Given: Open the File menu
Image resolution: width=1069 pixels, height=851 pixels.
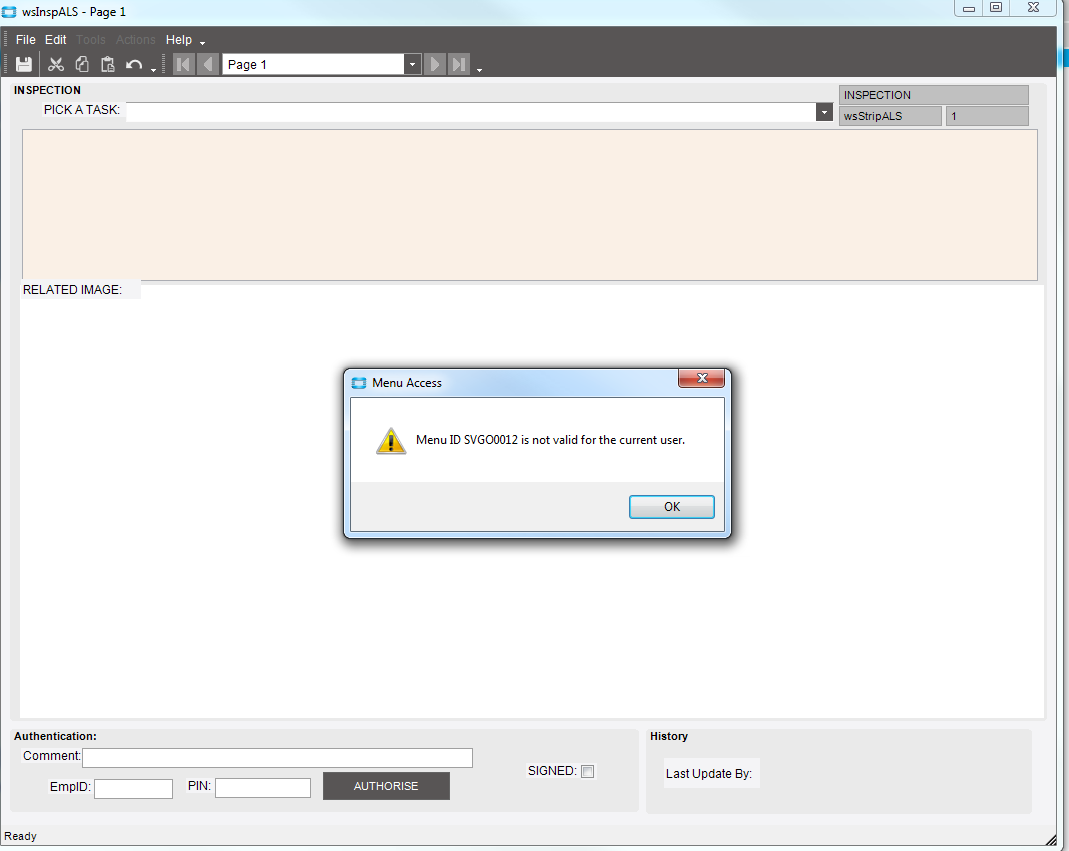Looking at the screenshot, I should click(25, 40).
